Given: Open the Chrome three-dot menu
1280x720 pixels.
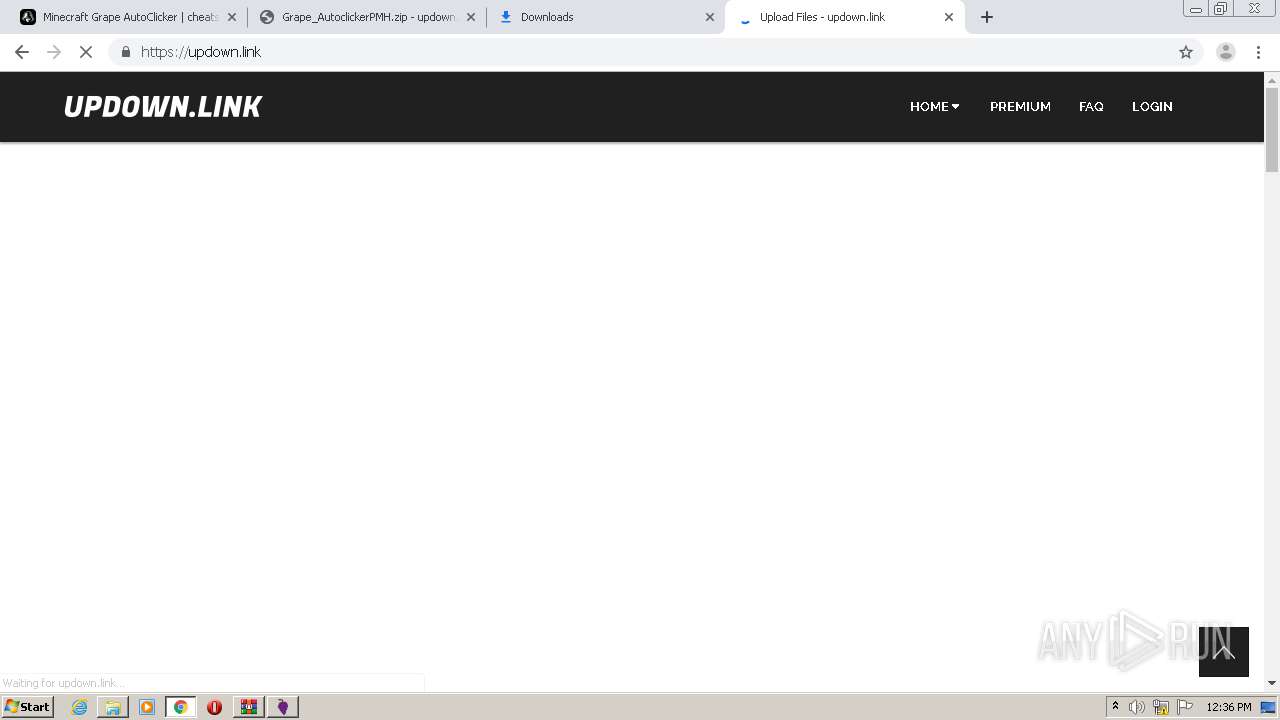Looking at the screenshot, I should (x=1258, y=52).
